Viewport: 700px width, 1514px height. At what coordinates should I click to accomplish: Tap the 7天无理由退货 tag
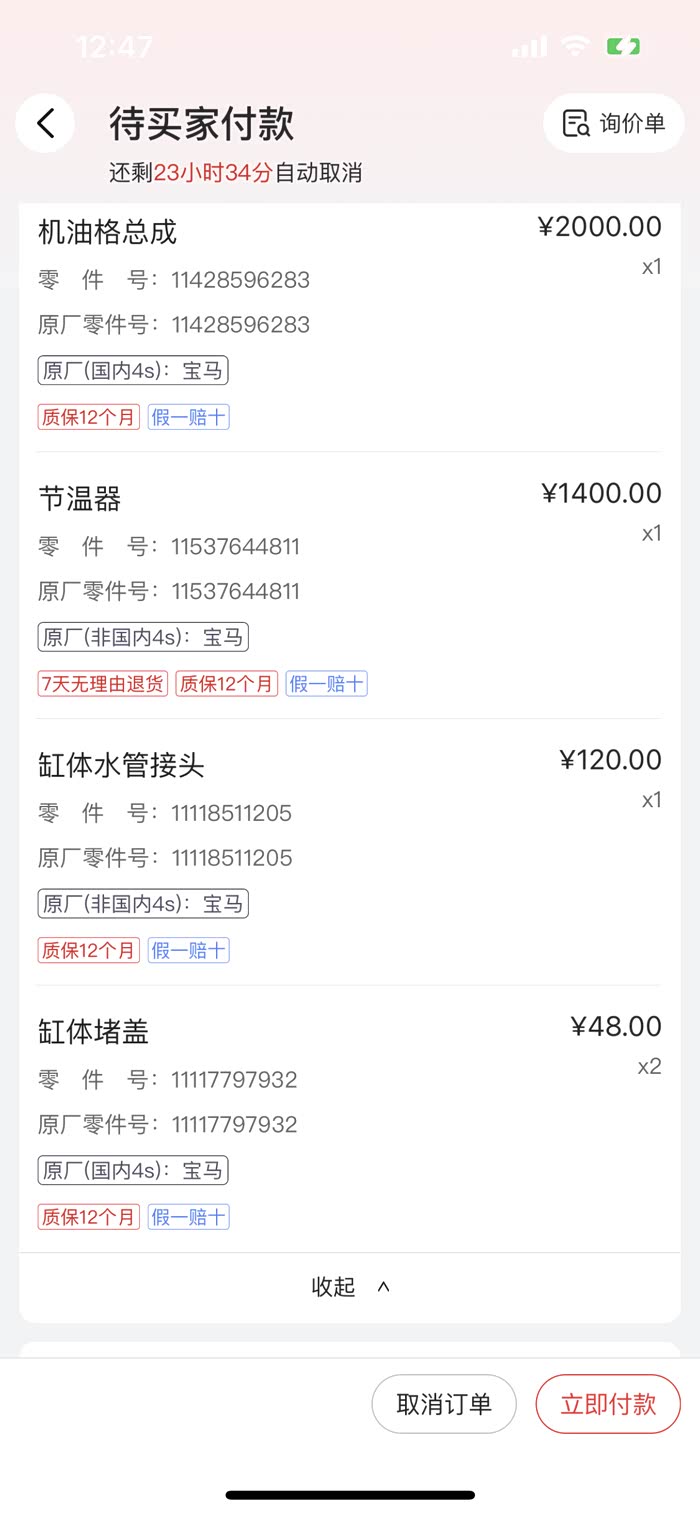tap(103, 684)
